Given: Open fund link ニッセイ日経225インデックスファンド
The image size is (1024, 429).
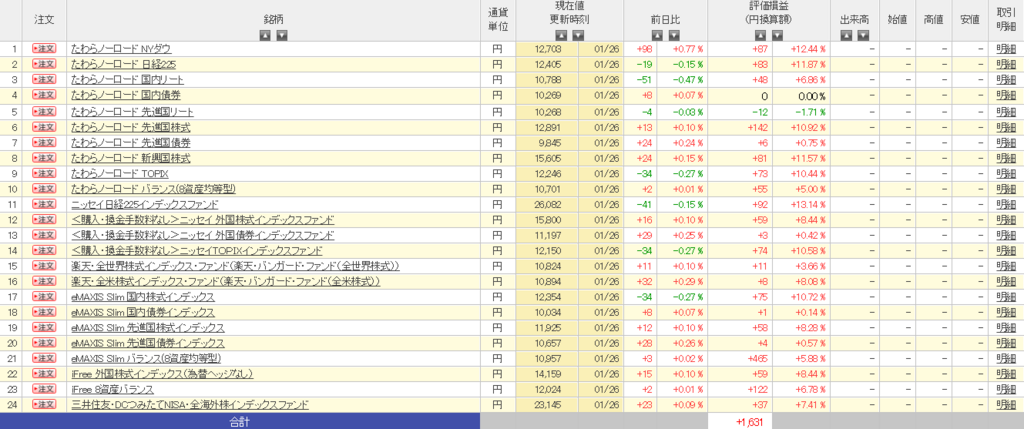Looking at the screenshot, I should point(145,205).
